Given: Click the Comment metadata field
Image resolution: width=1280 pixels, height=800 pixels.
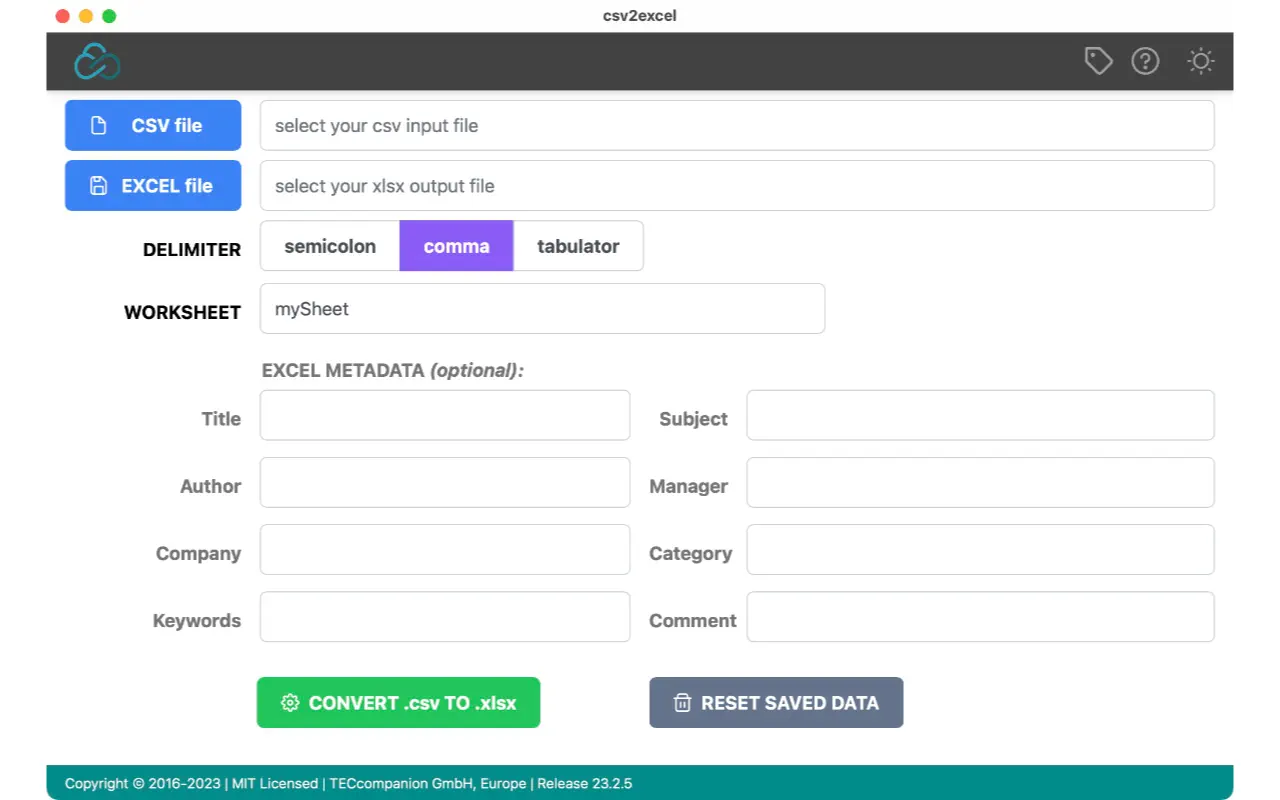Looking at the screenshot, I should coord(979,616).
